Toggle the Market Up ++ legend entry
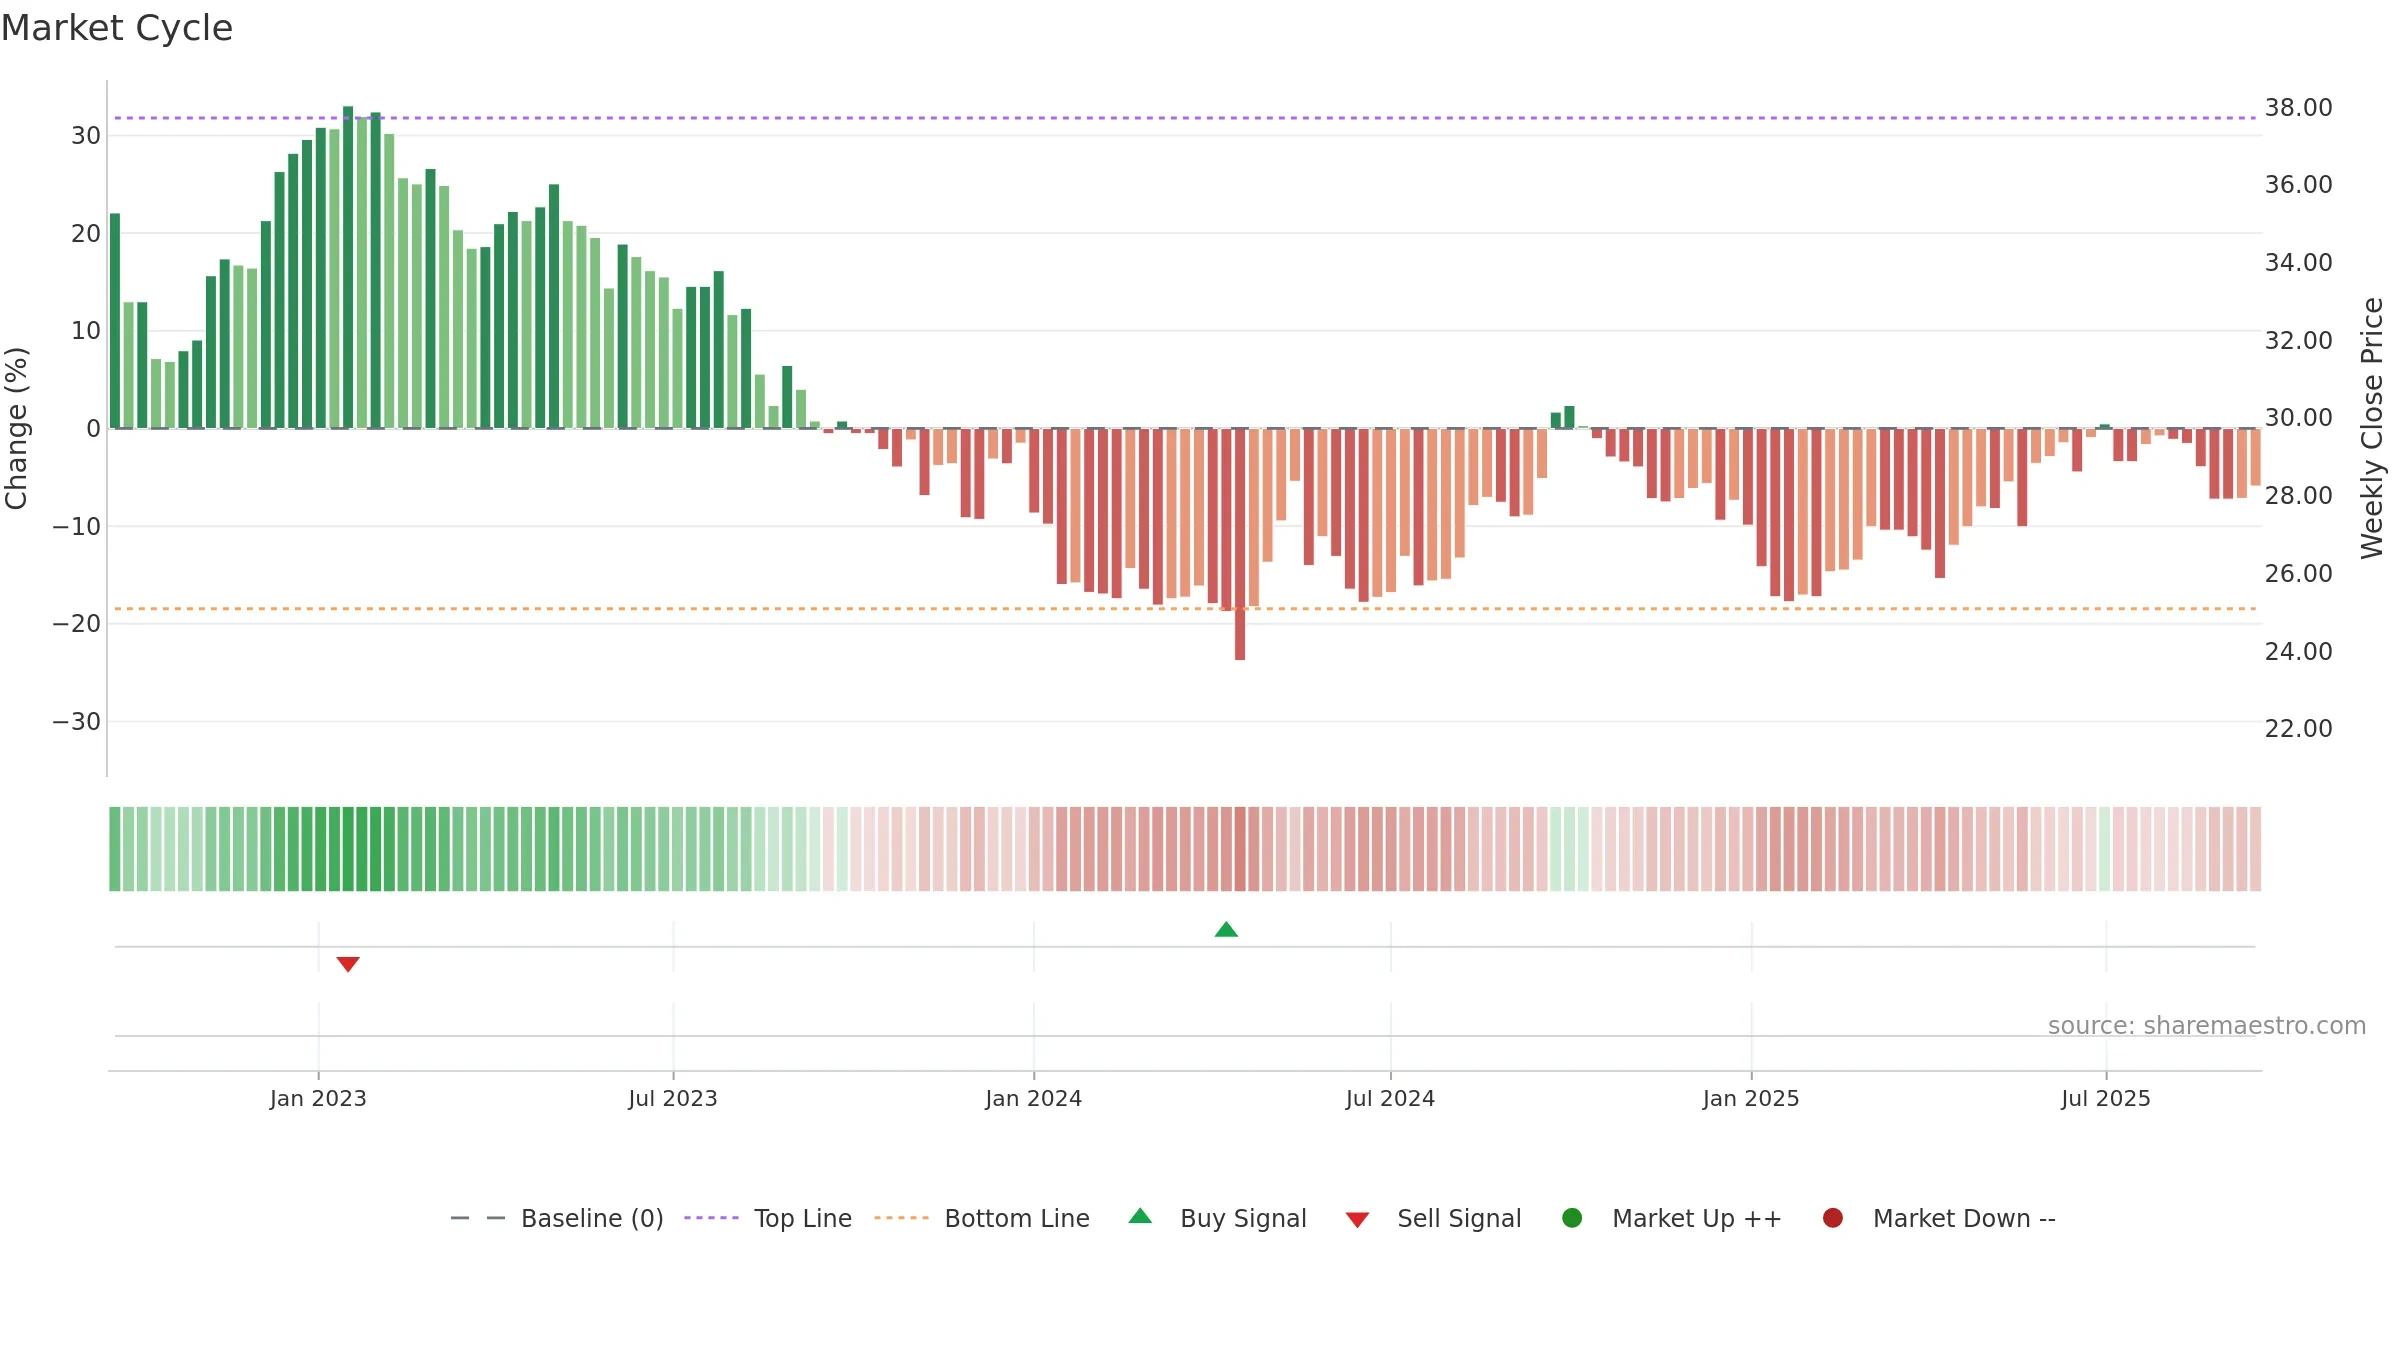Screen dimensions: 2400x1350 coord(1671,1218)
